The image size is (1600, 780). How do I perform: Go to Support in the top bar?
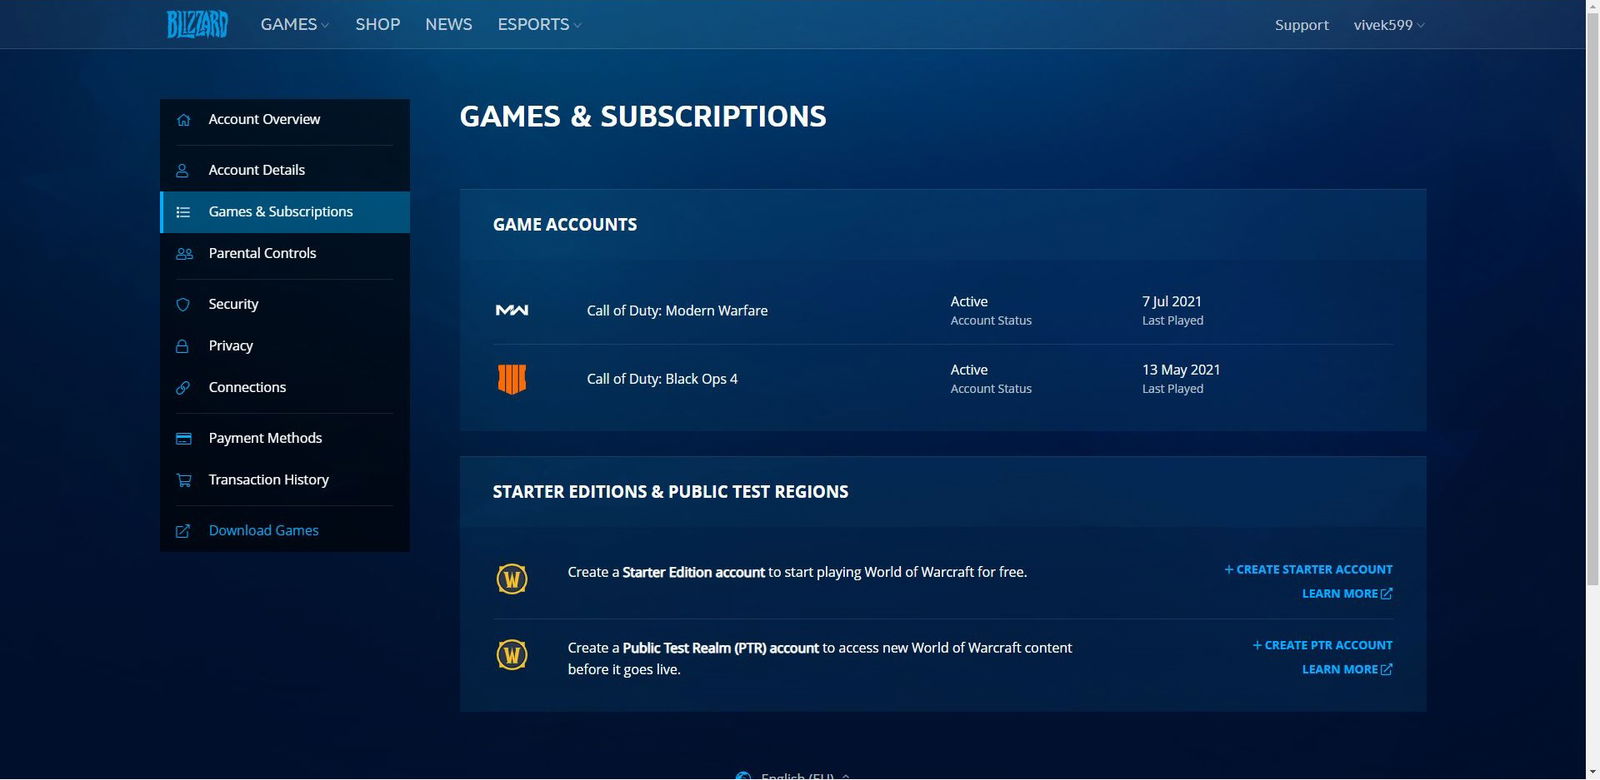pyautogui.click(x=1302, y=25)
